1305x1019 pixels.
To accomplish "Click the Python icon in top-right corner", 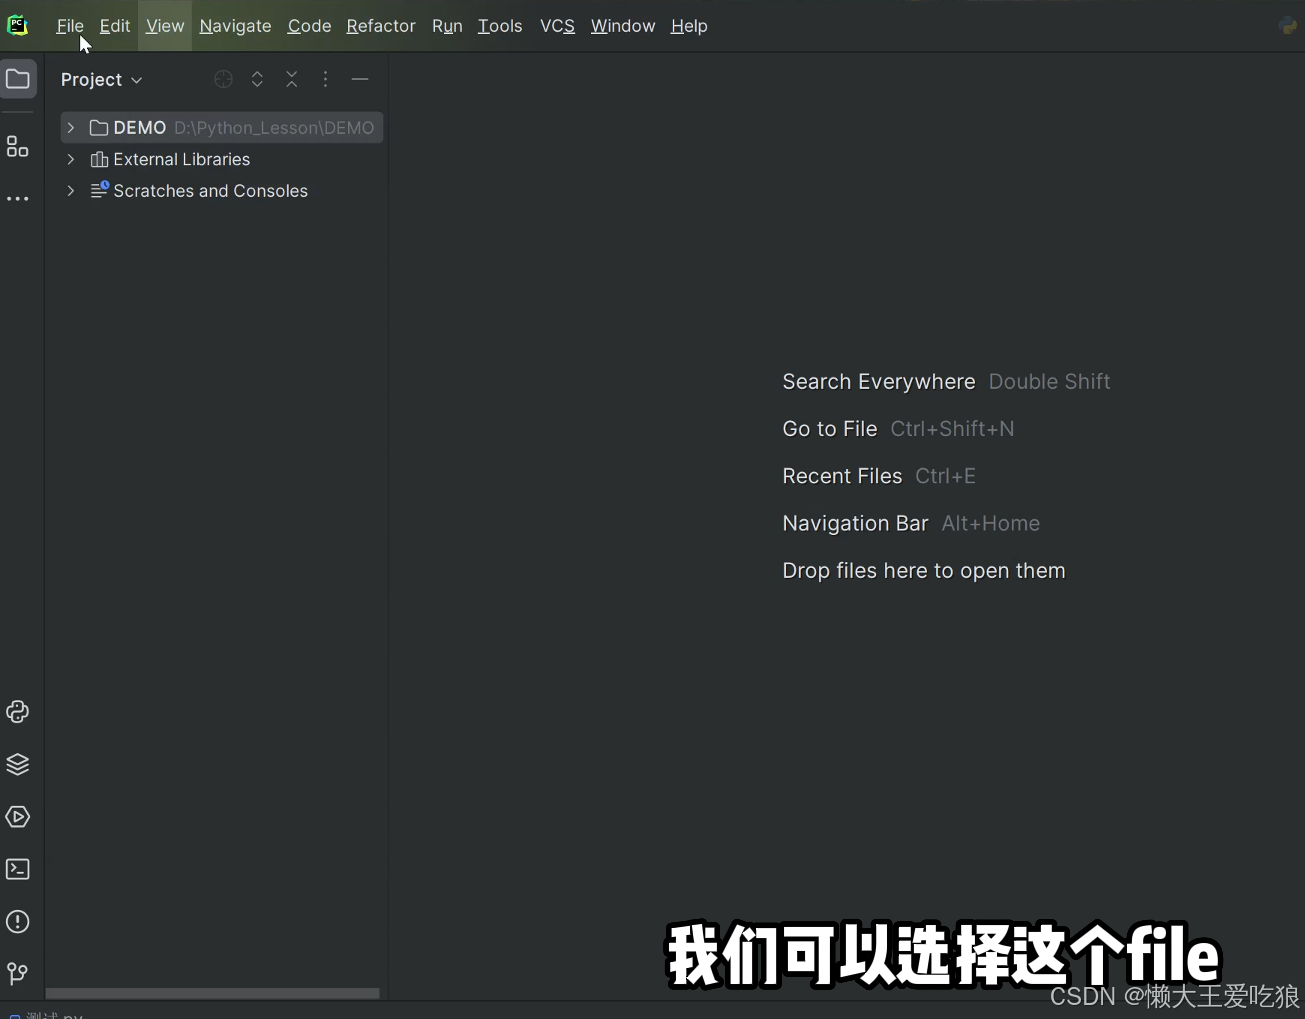I will pos(1288,26).
